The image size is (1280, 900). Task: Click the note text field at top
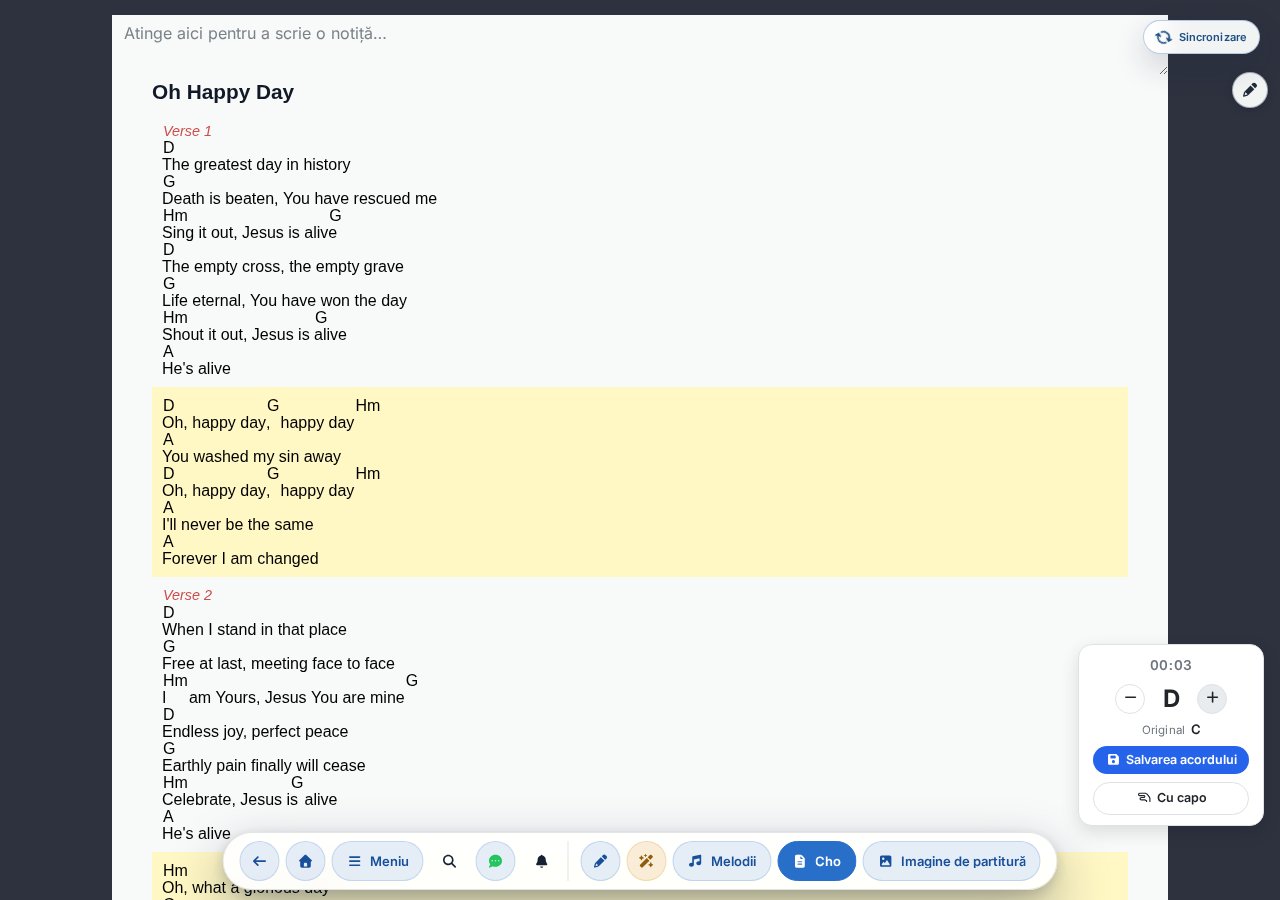640,45
